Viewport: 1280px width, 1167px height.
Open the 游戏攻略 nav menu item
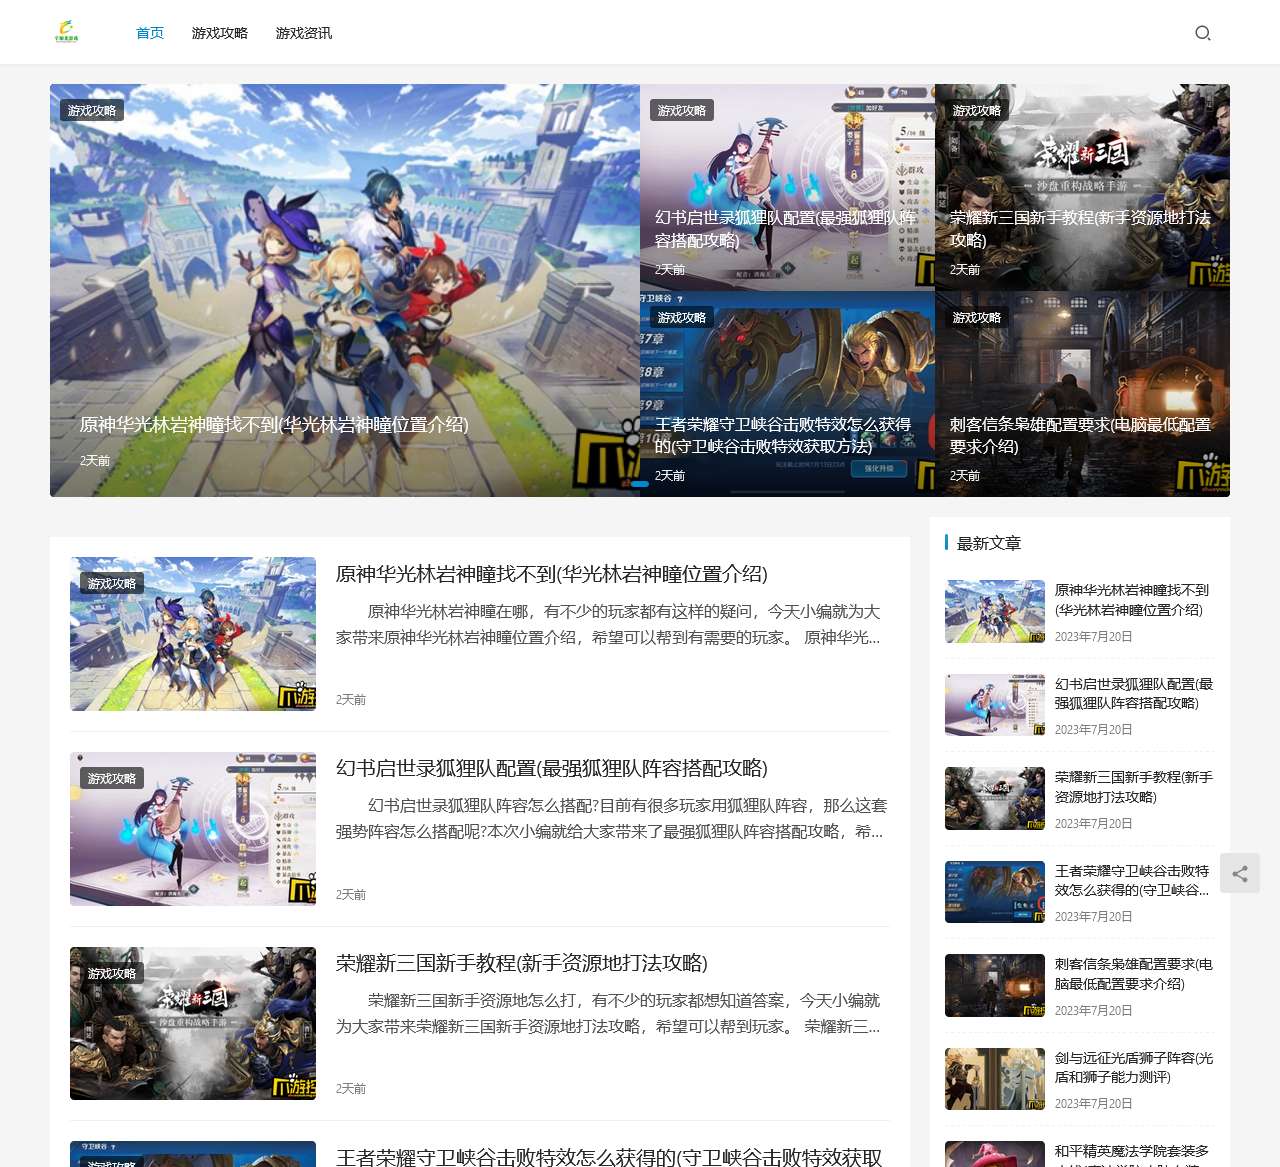click(220, 33)
